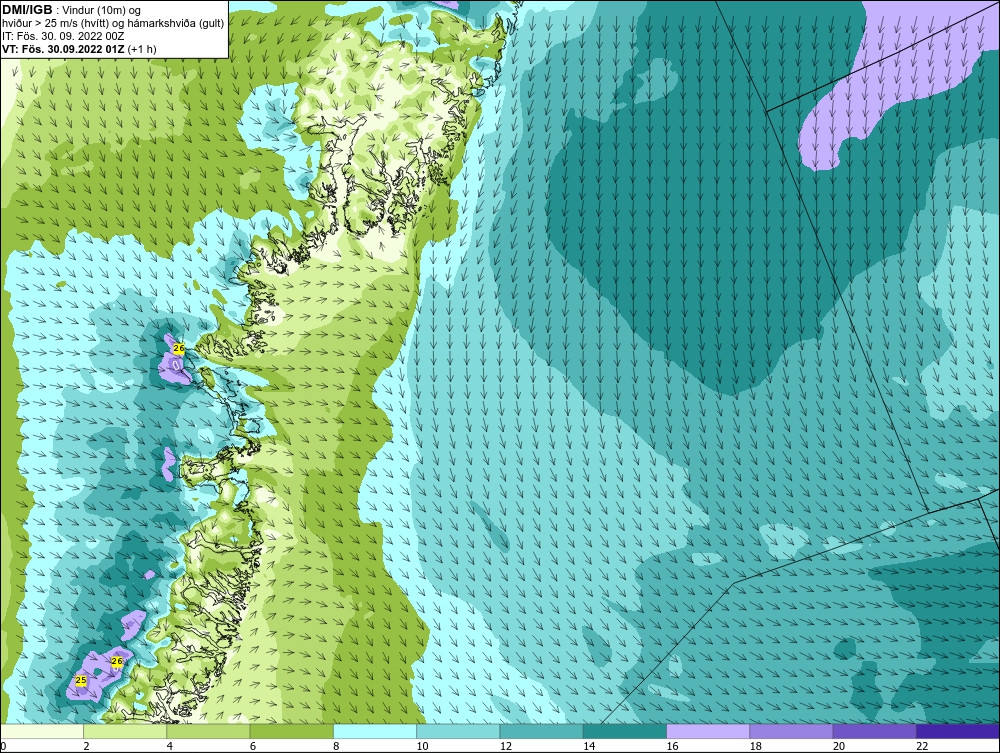The image size is (1000, 753).
Task: Click the legend scale value 0
Action: 3,747
